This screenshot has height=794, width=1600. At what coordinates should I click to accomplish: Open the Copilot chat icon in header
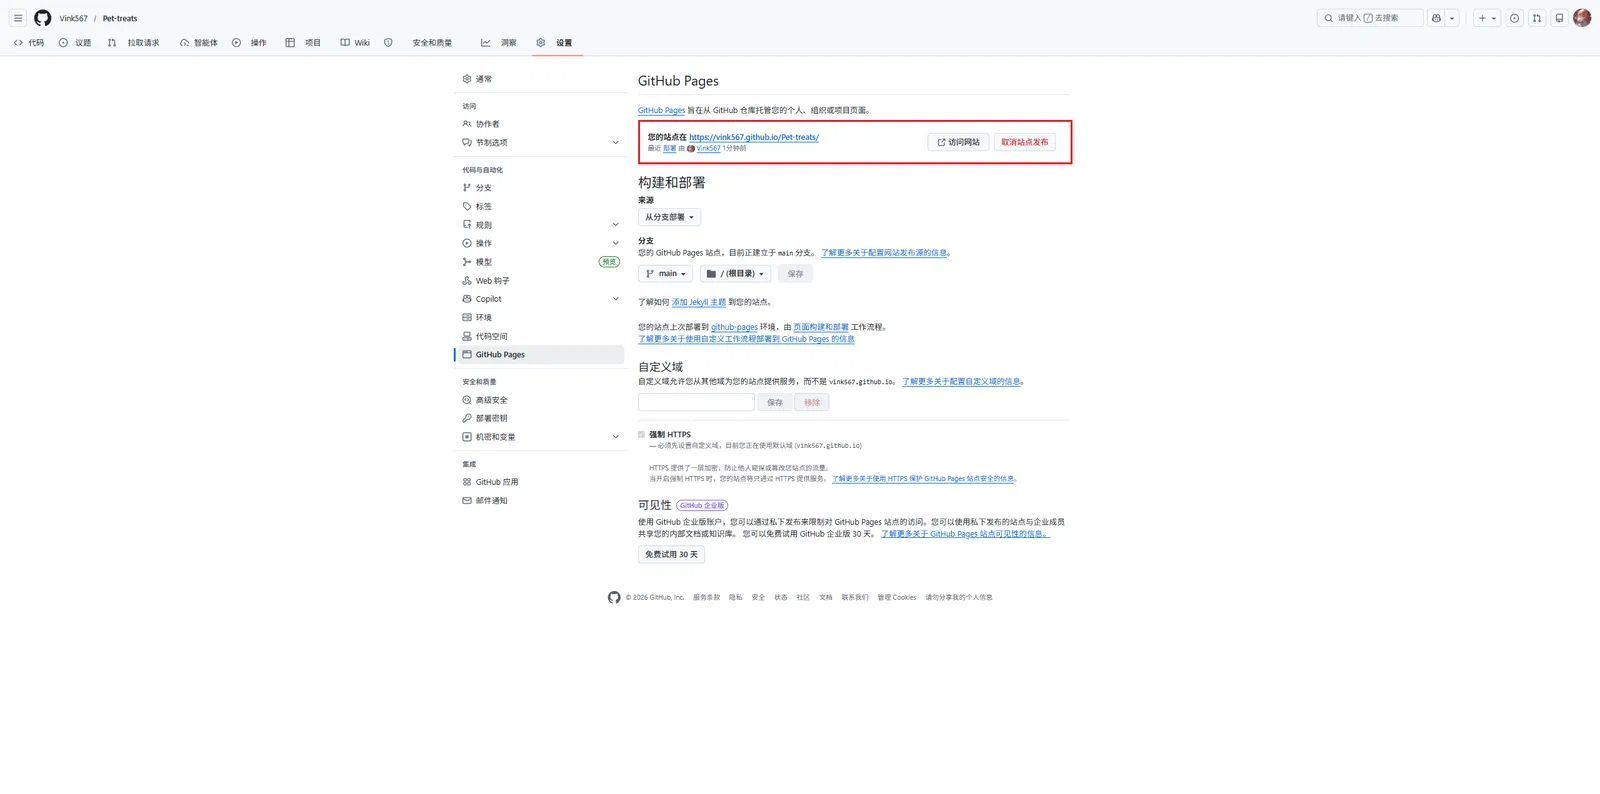(x=1436, y=18)
